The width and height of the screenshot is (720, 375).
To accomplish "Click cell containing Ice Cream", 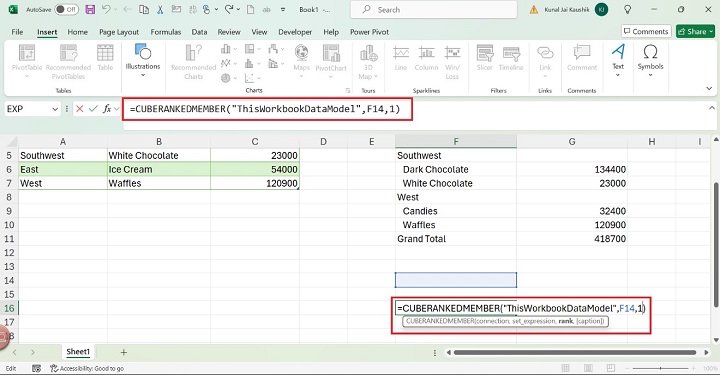I will [x=159, y=169].
